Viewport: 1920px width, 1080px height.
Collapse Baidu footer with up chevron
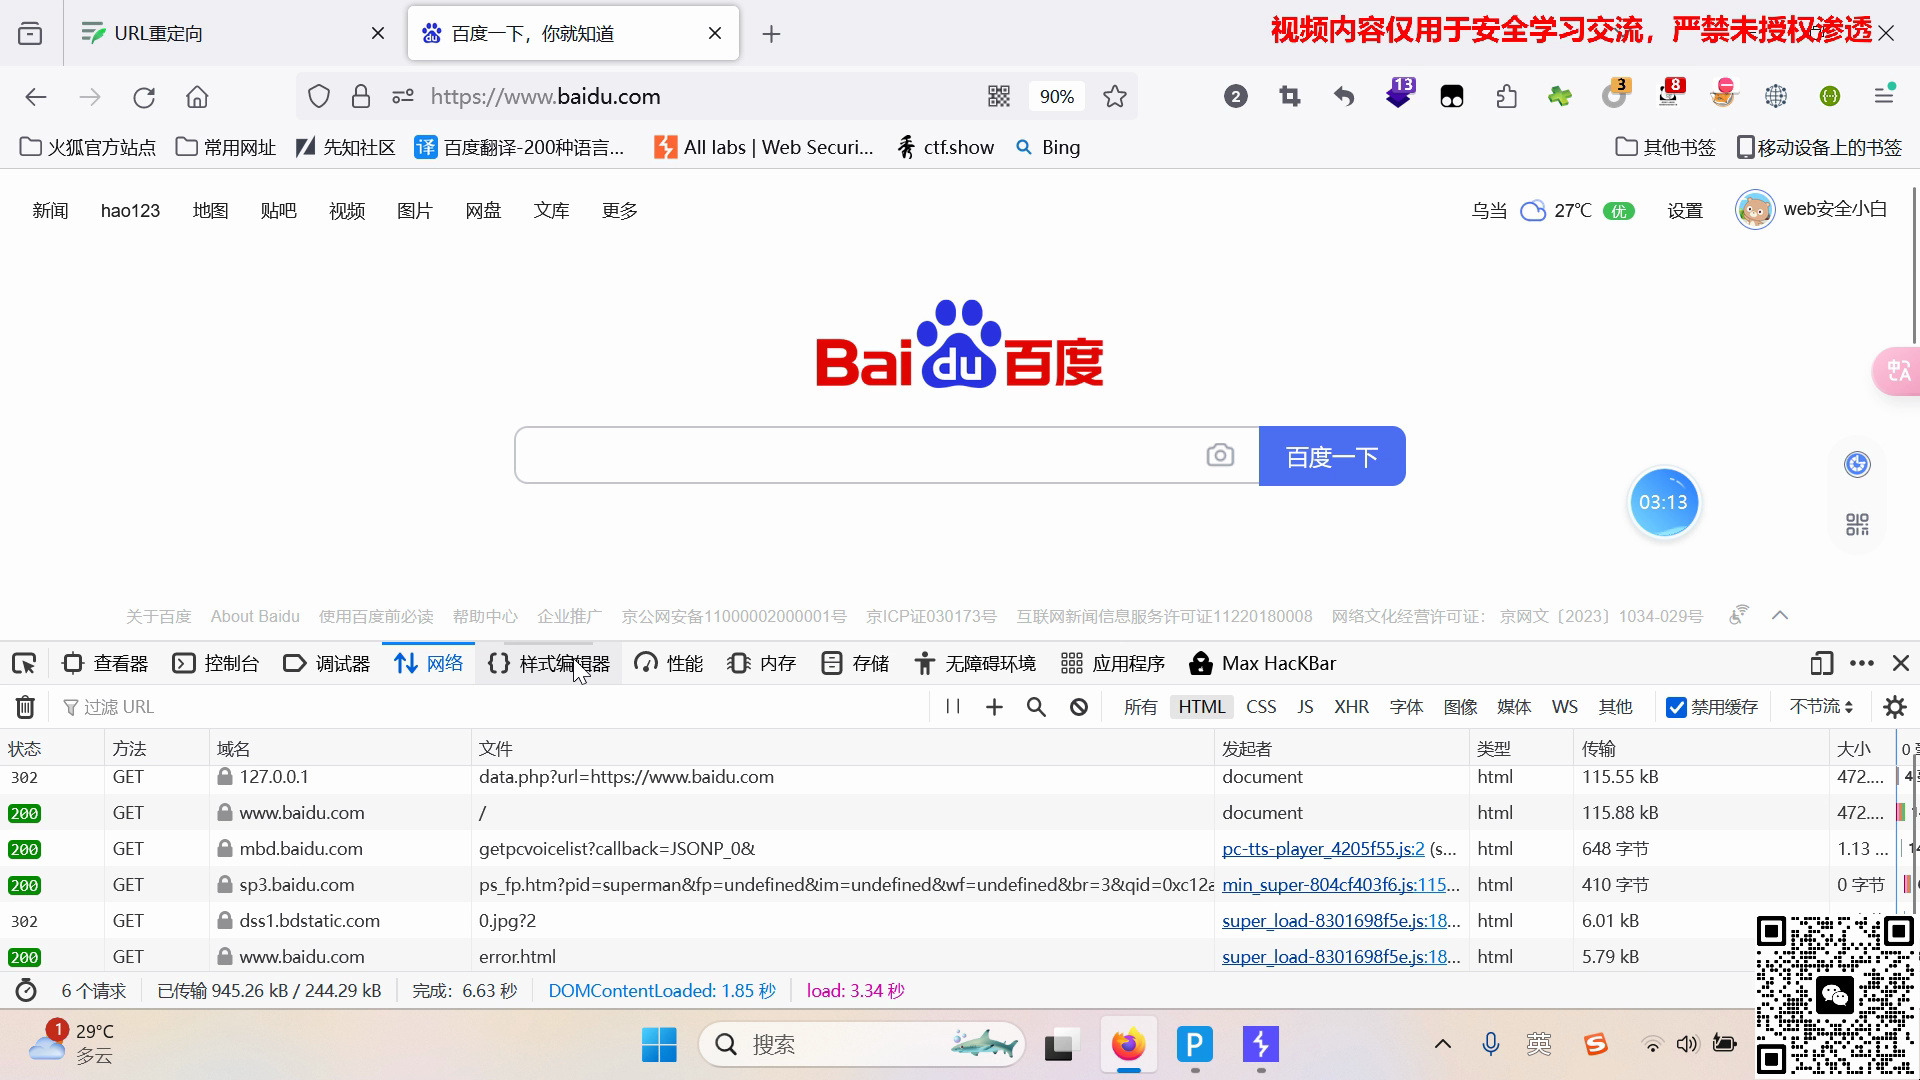click(1780, 616)
